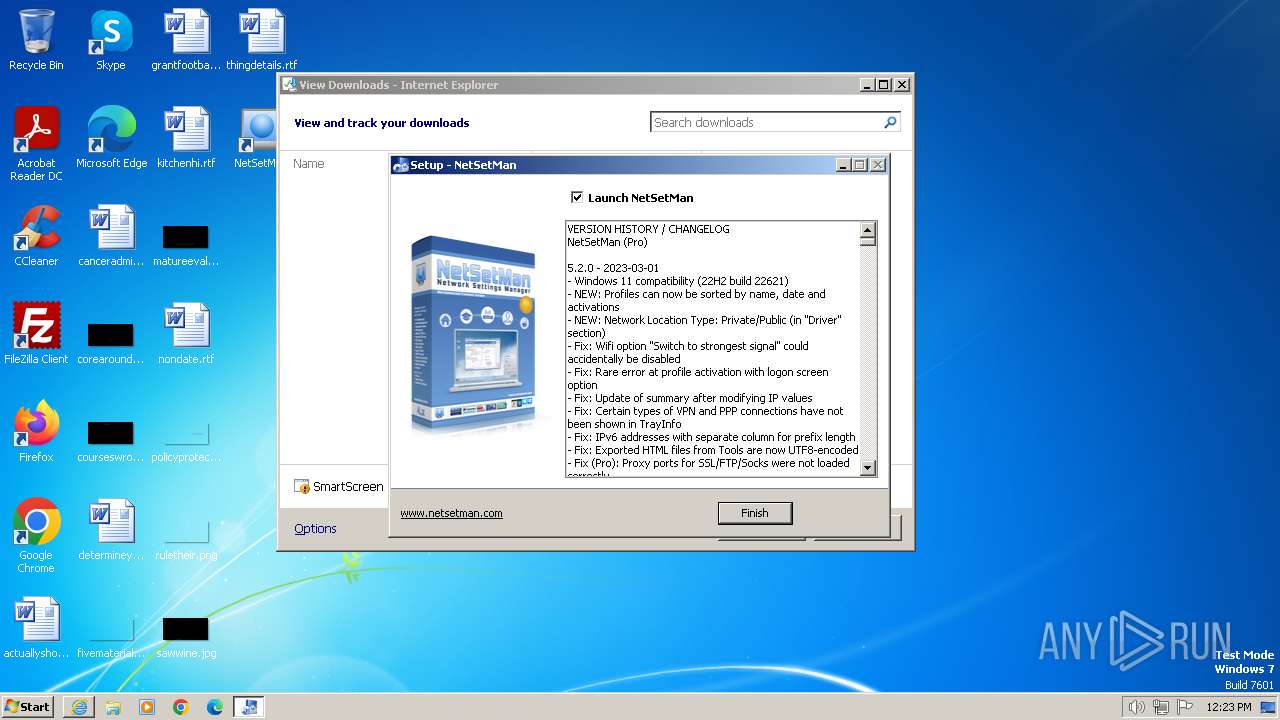Select the grantfootba... document icon
Image resolution: width=1280 pixels, height=720 pixels.
coord(186,40)
